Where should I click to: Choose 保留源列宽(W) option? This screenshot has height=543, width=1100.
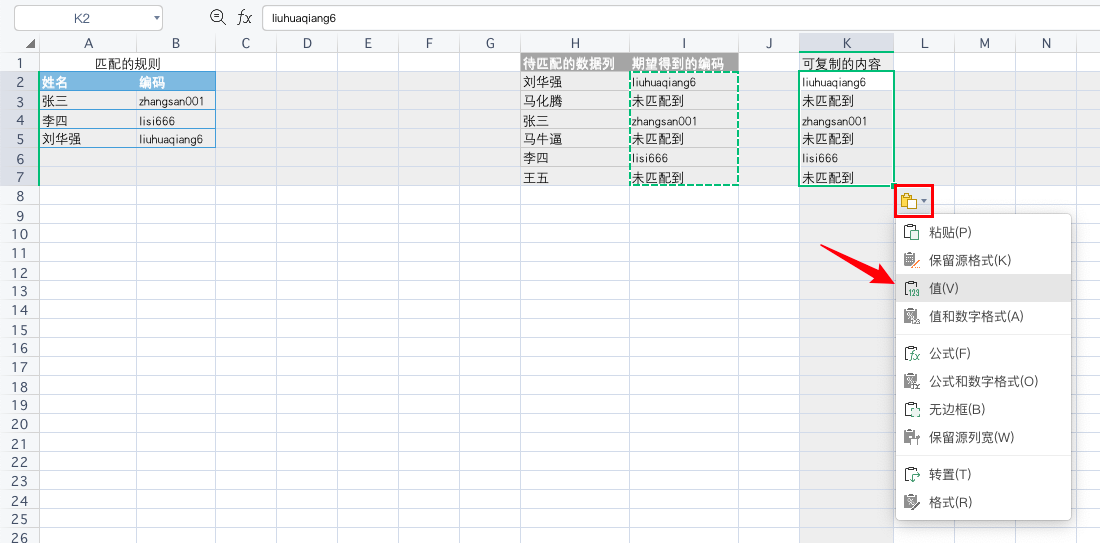click(x=971, y=437)
